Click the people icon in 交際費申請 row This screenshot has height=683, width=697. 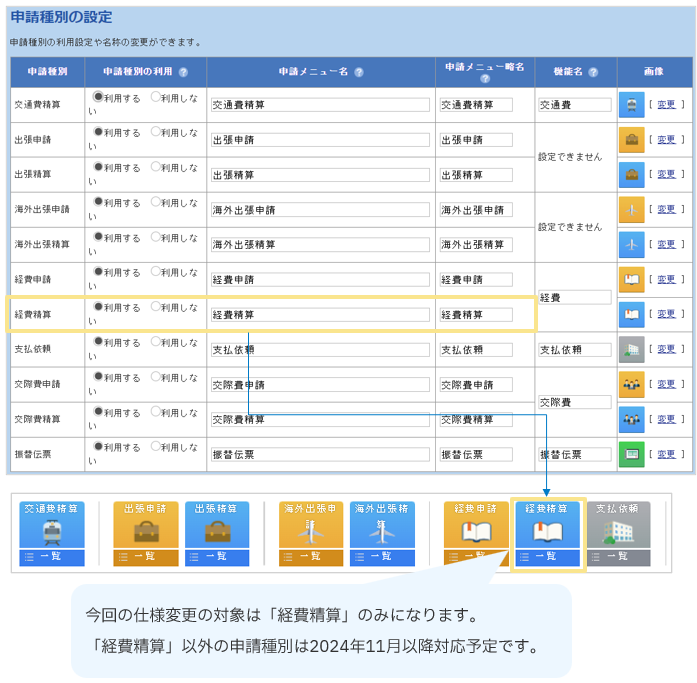click(631, 385)
